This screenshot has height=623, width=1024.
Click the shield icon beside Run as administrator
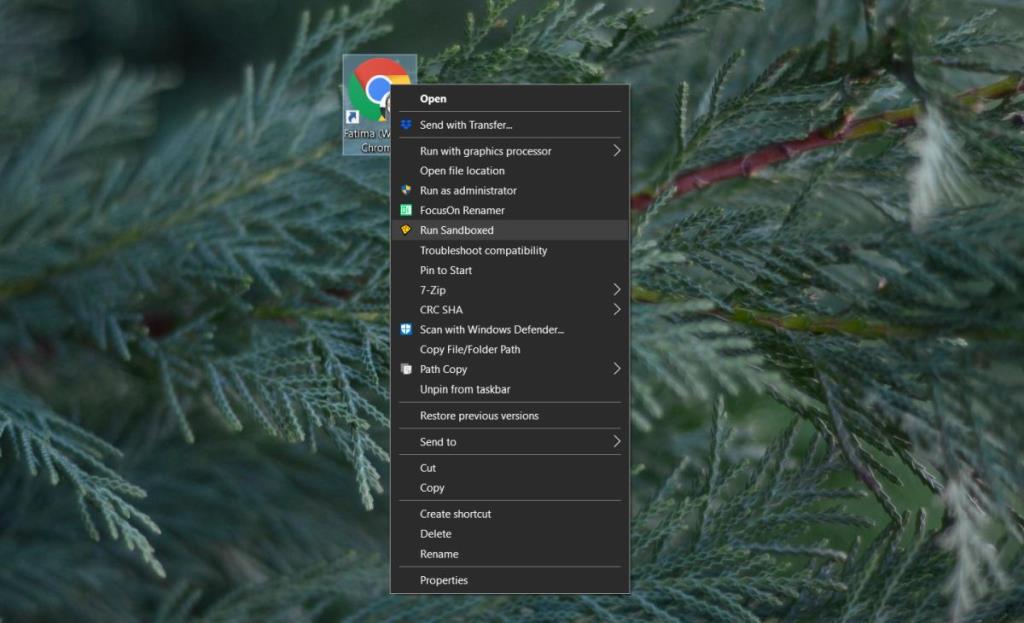406,190
